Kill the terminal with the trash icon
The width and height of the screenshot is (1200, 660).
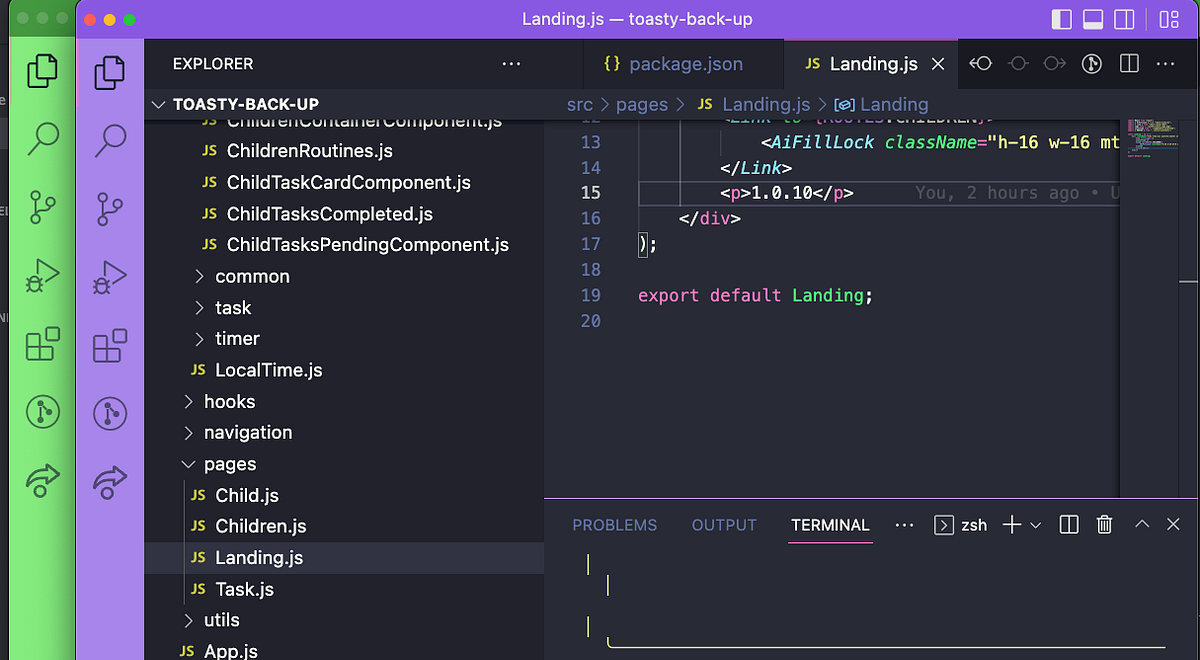(1103, 524)
